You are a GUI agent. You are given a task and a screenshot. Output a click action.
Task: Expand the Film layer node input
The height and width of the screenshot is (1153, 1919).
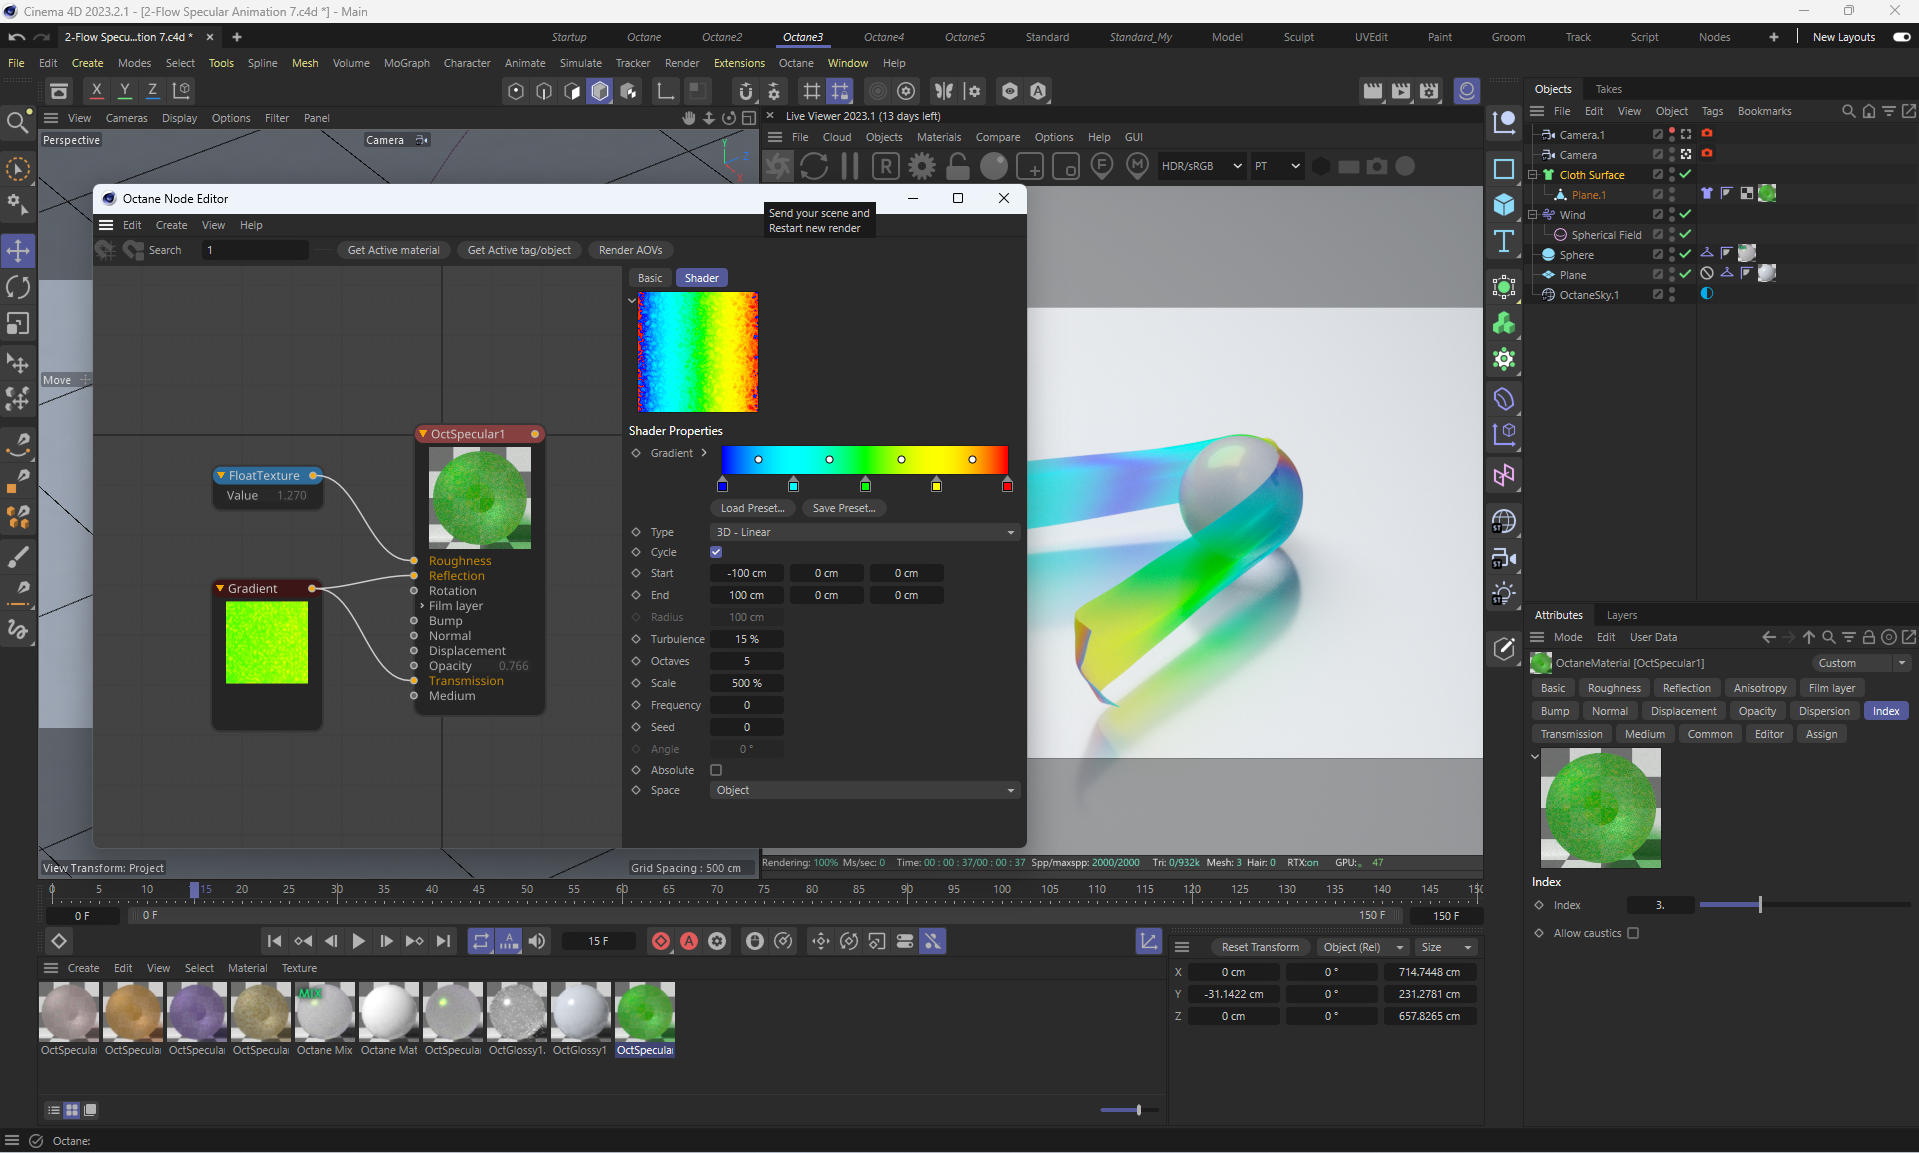coord(422,606)
